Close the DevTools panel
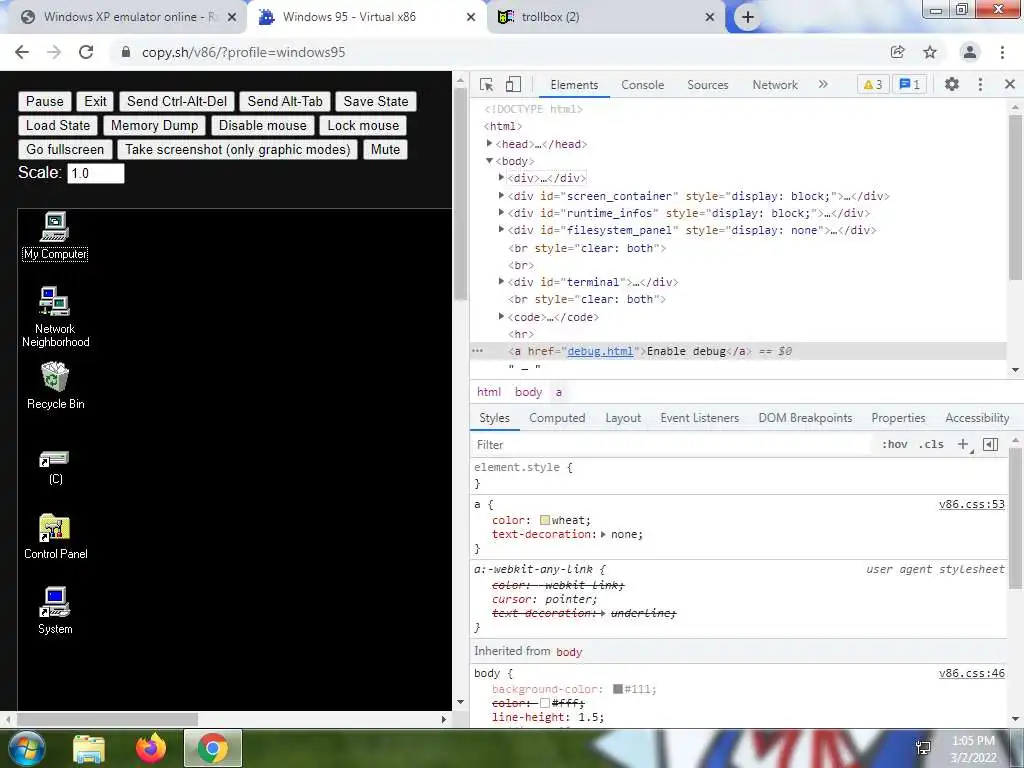The width and height of the screenshot is (1024, 768). [x=1010, y=84]
